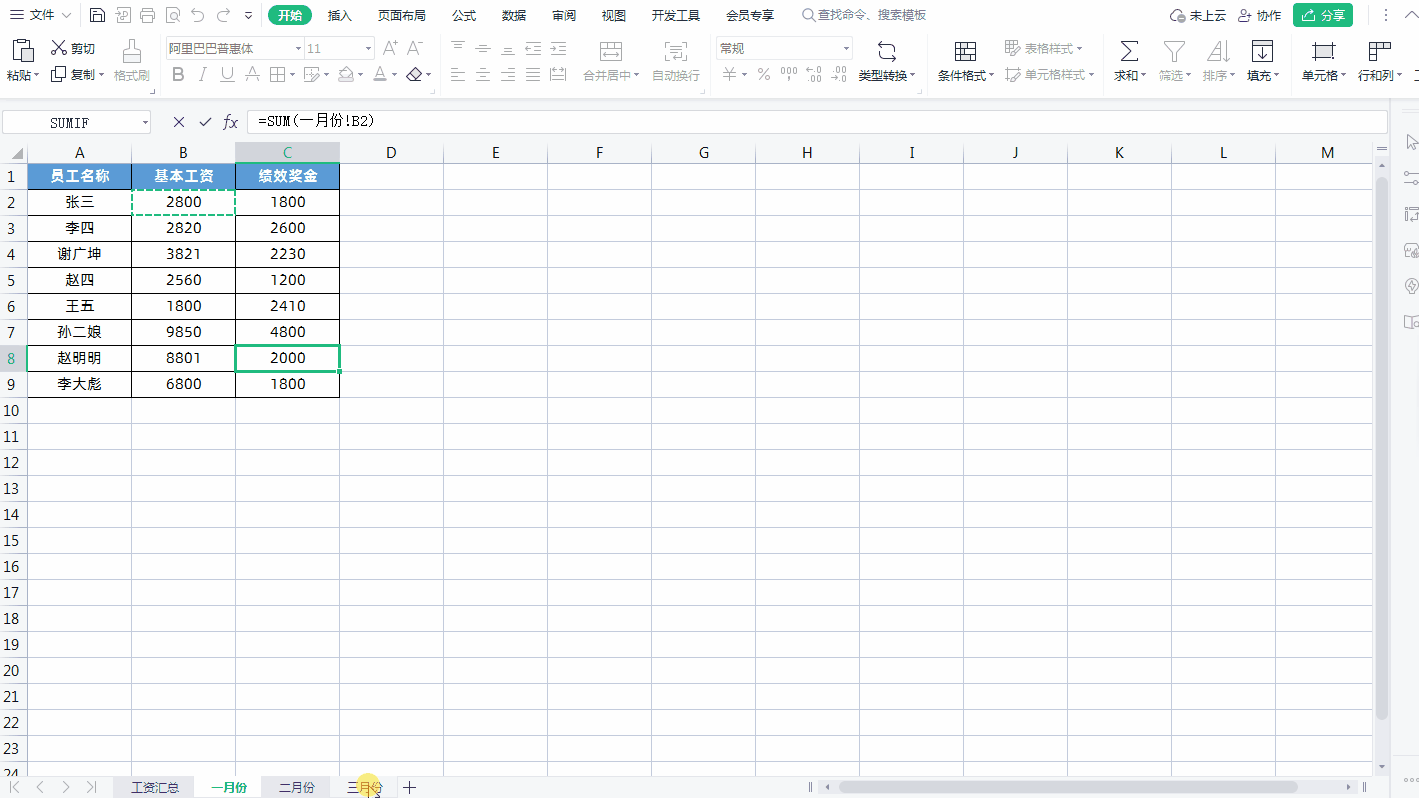
Task: Click the Format Painter (格式刷) brush
Action: [131, 61]
